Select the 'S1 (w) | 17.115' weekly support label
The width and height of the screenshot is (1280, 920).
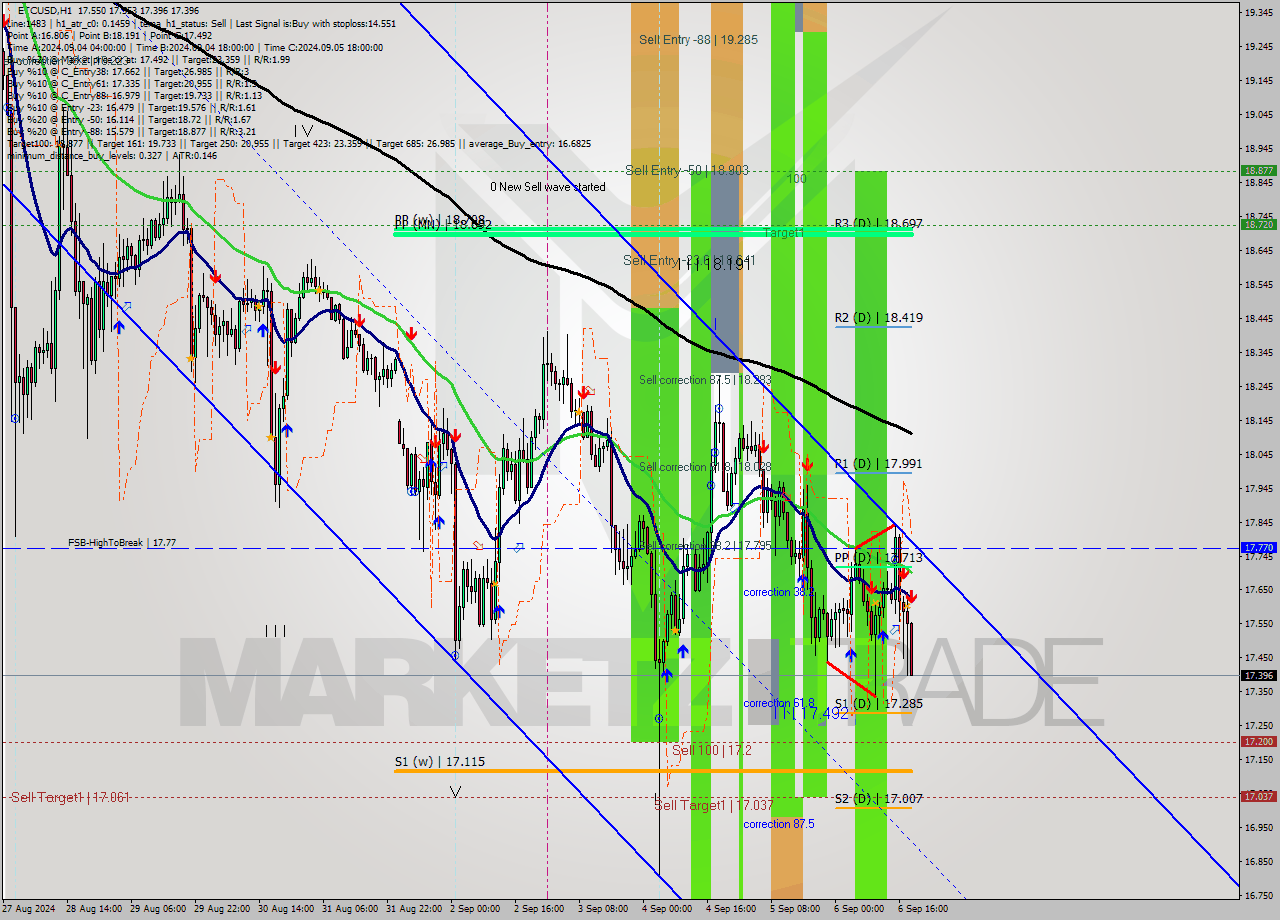[x=440, y=762]
